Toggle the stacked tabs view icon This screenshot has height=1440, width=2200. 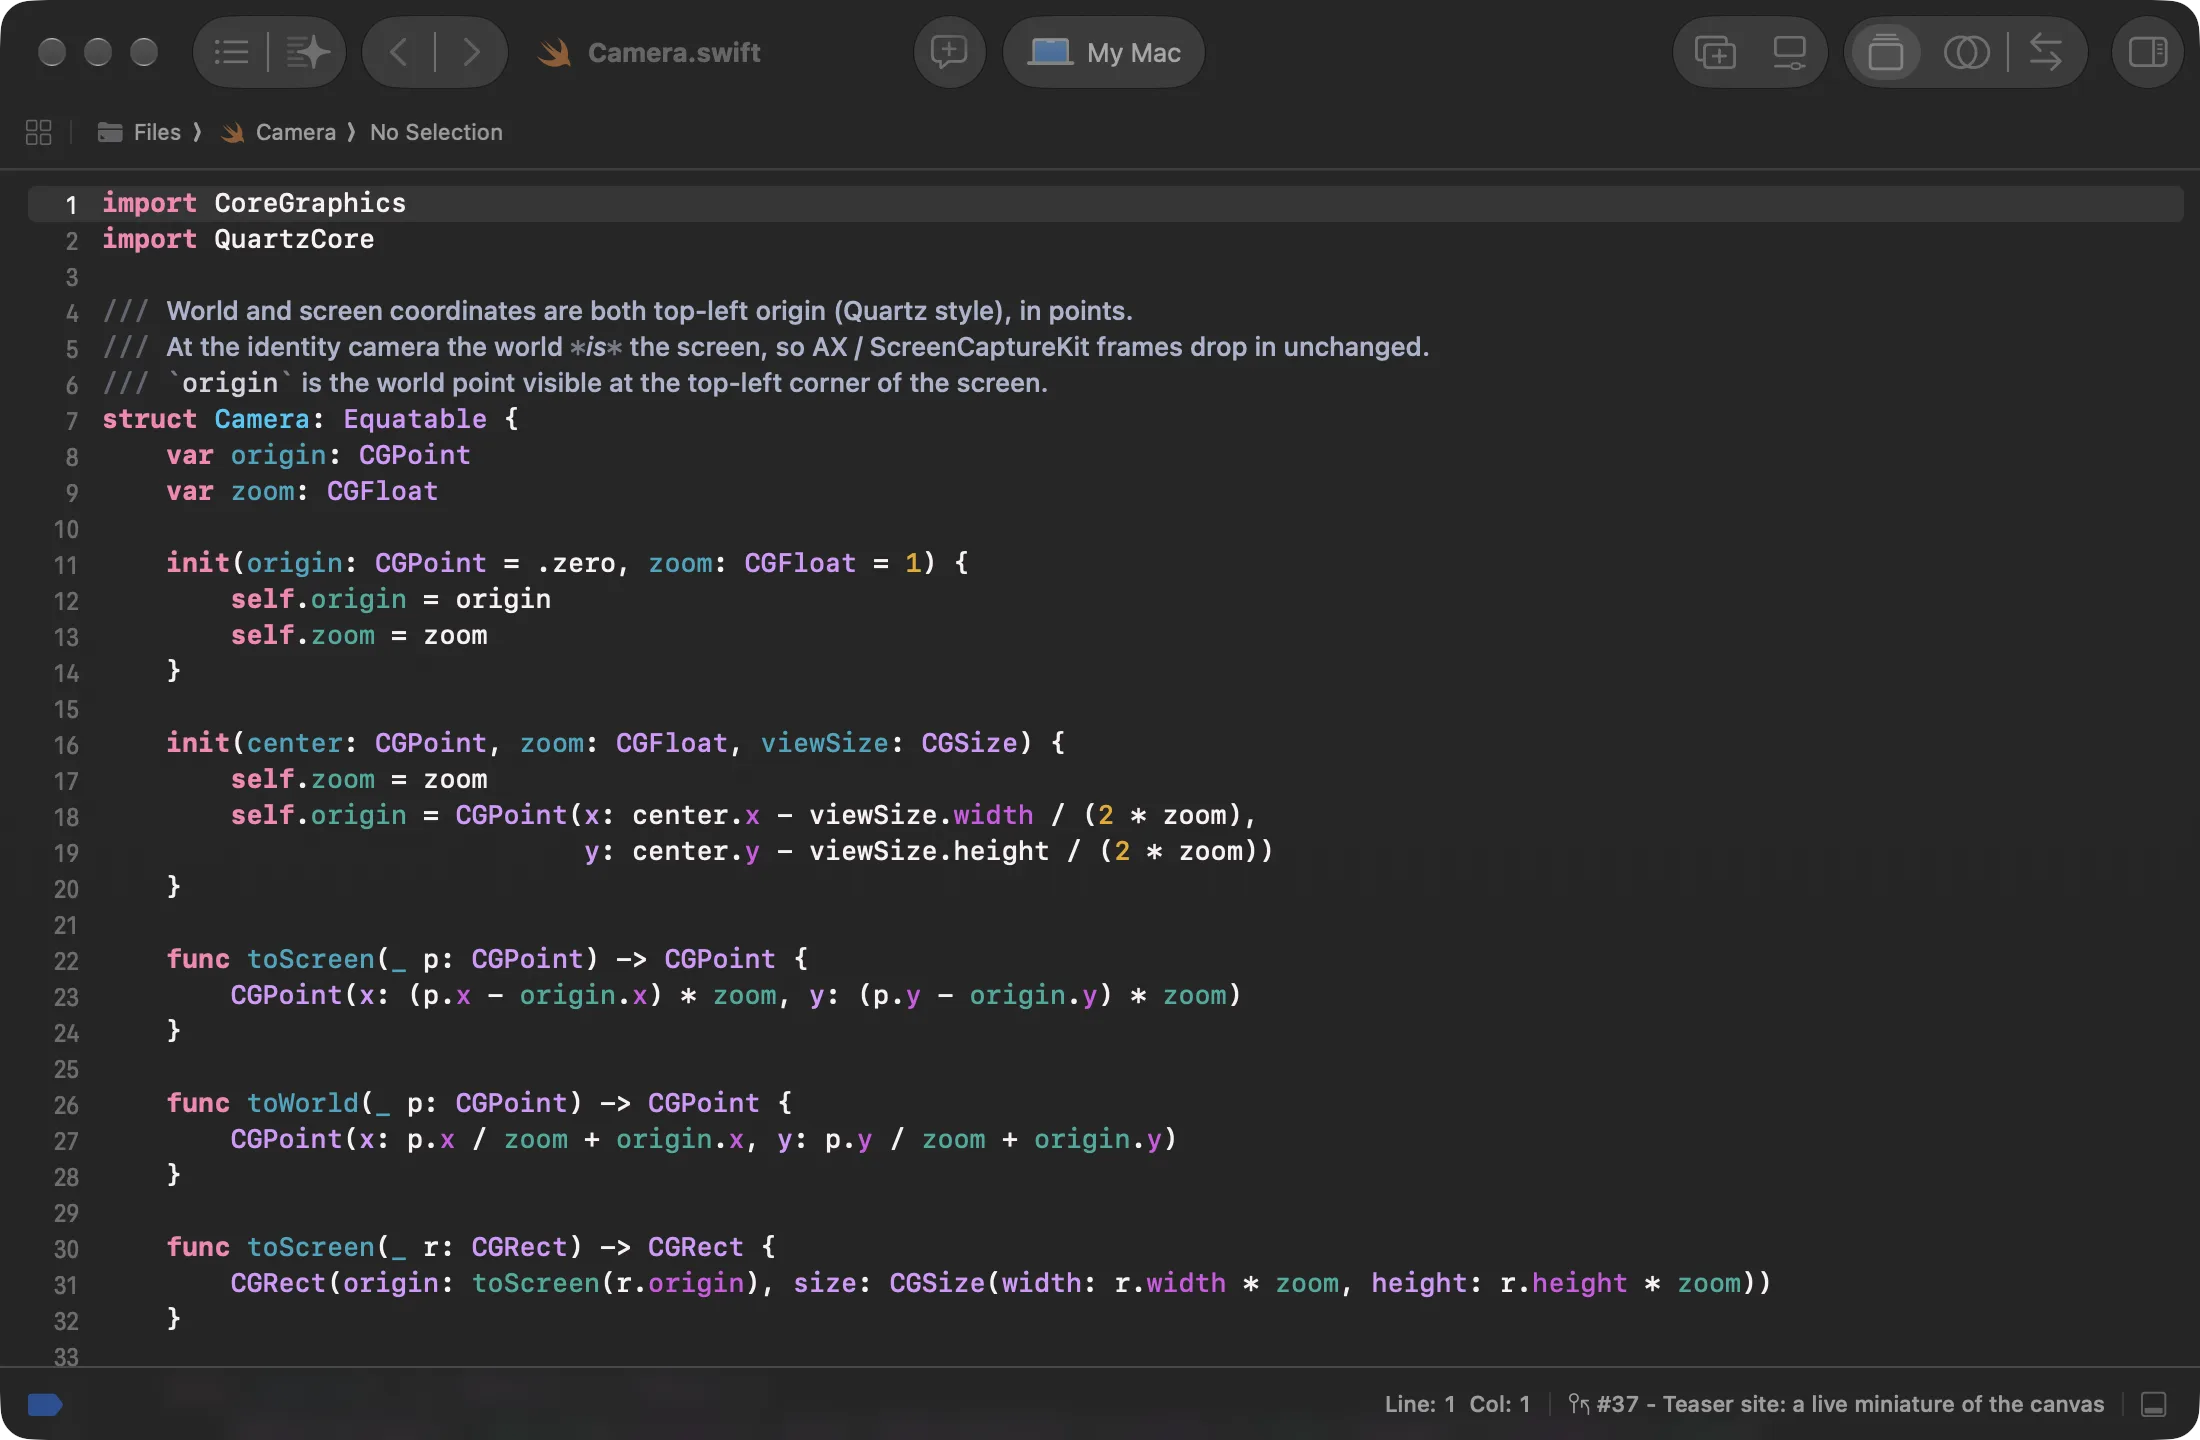pos(1886,52)
